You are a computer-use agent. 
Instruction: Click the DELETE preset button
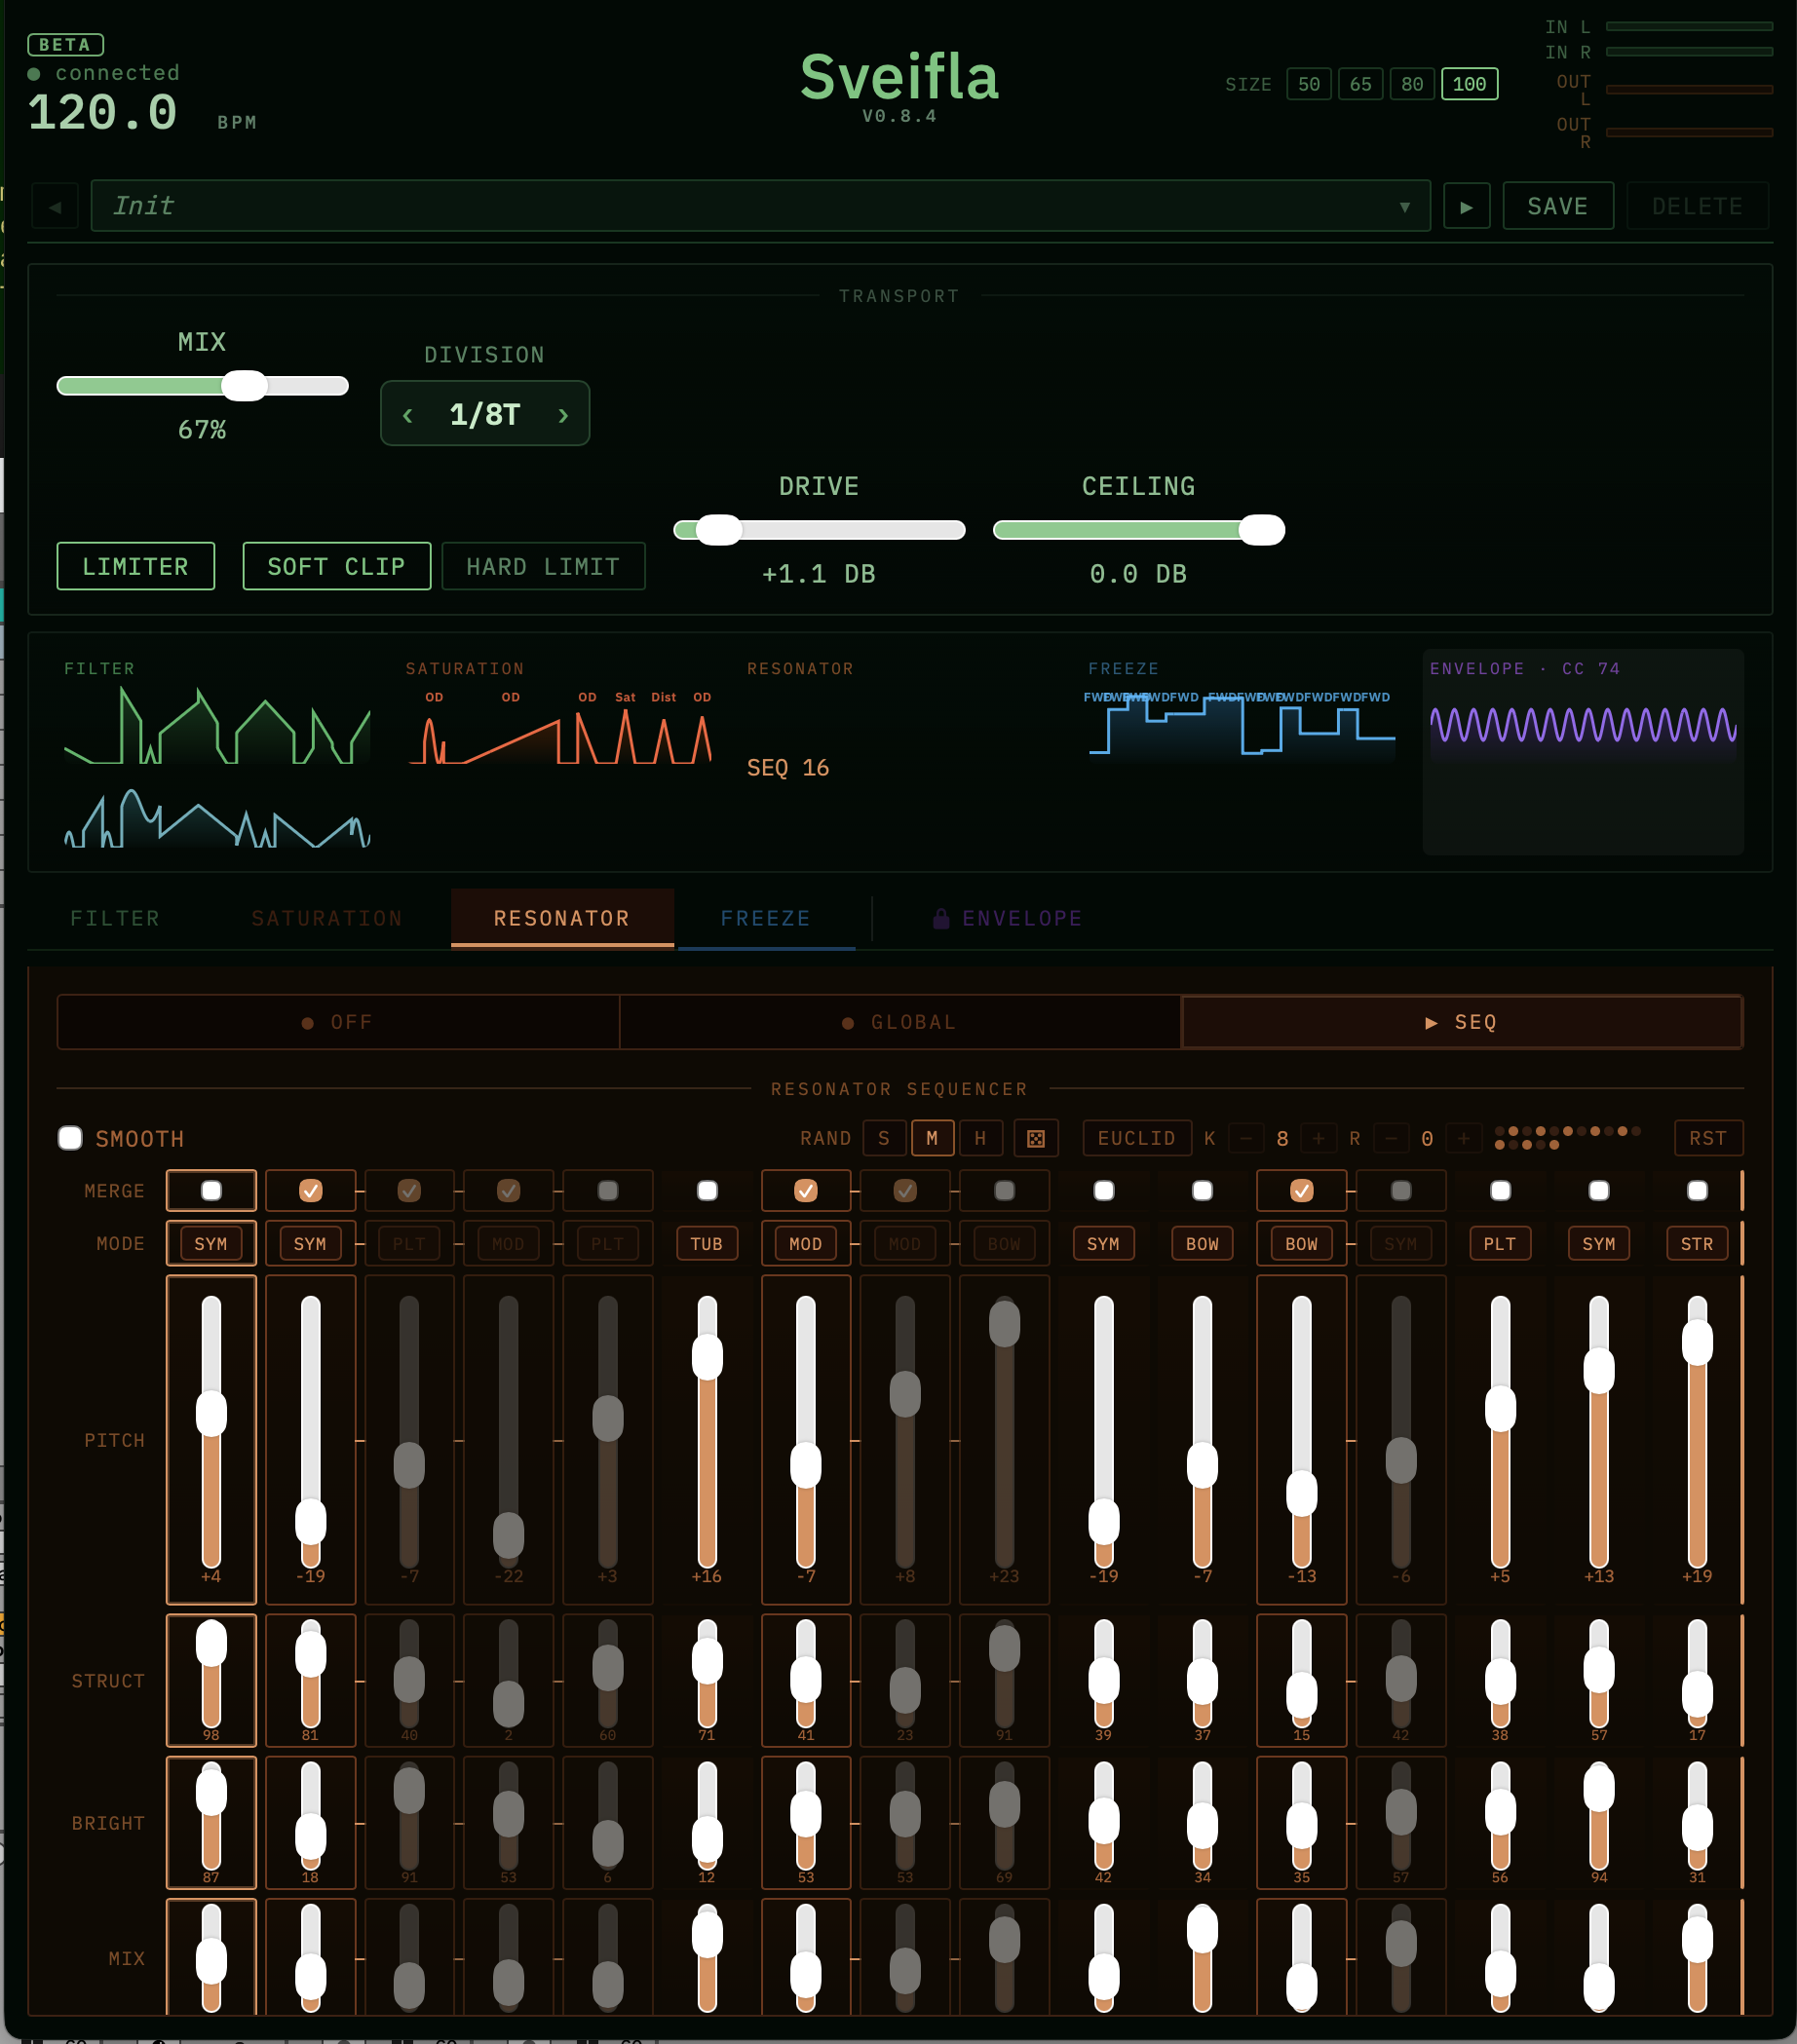pos(1697,206)
